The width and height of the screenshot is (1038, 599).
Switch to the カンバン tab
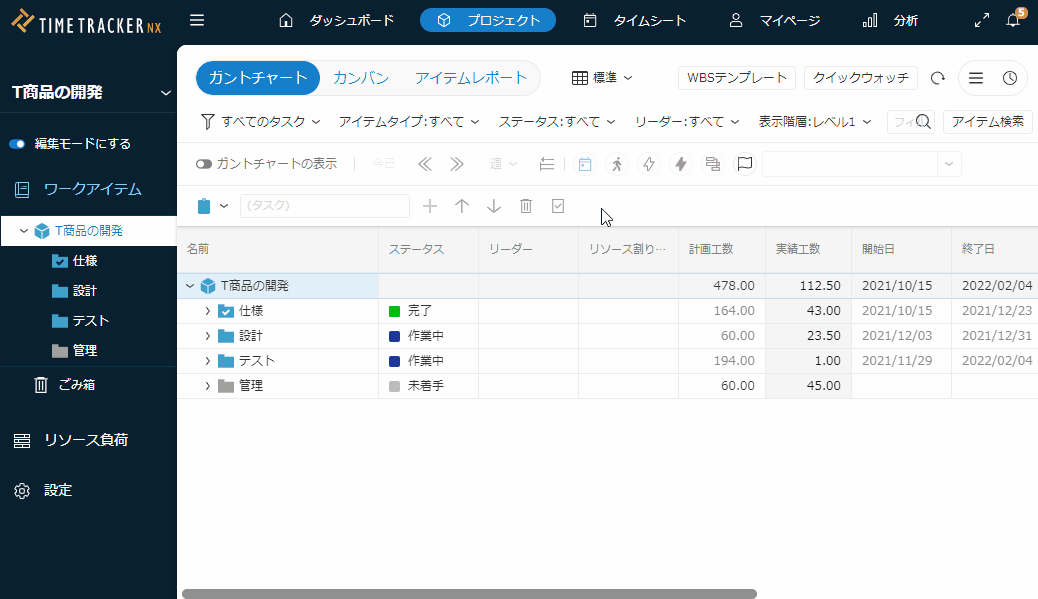point(360,78)
